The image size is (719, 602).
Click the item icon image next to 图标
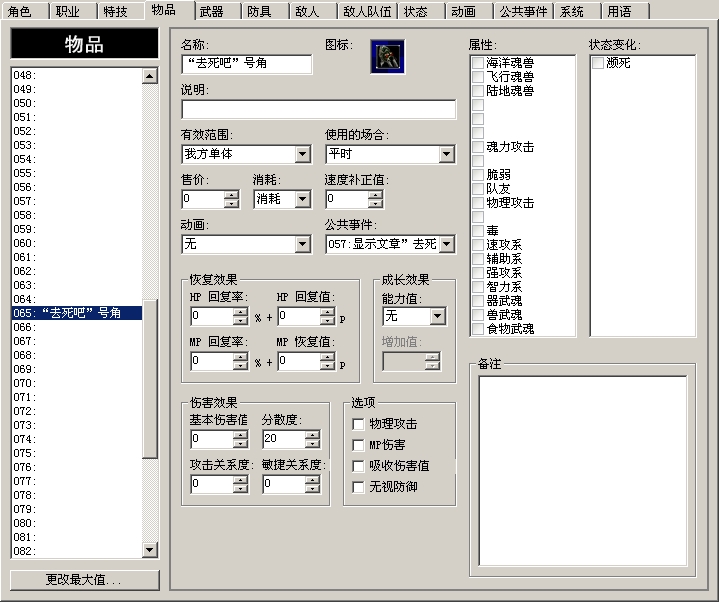[387, 56]
